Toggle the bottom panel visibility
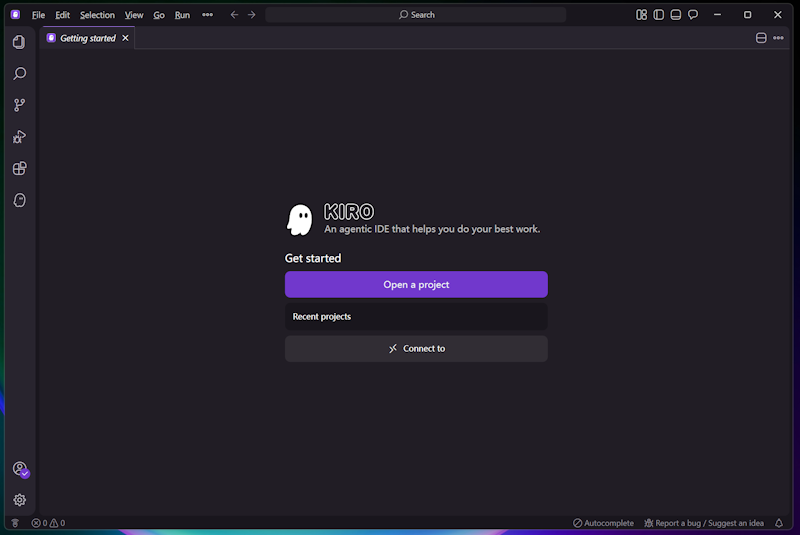 click(676, 15)
